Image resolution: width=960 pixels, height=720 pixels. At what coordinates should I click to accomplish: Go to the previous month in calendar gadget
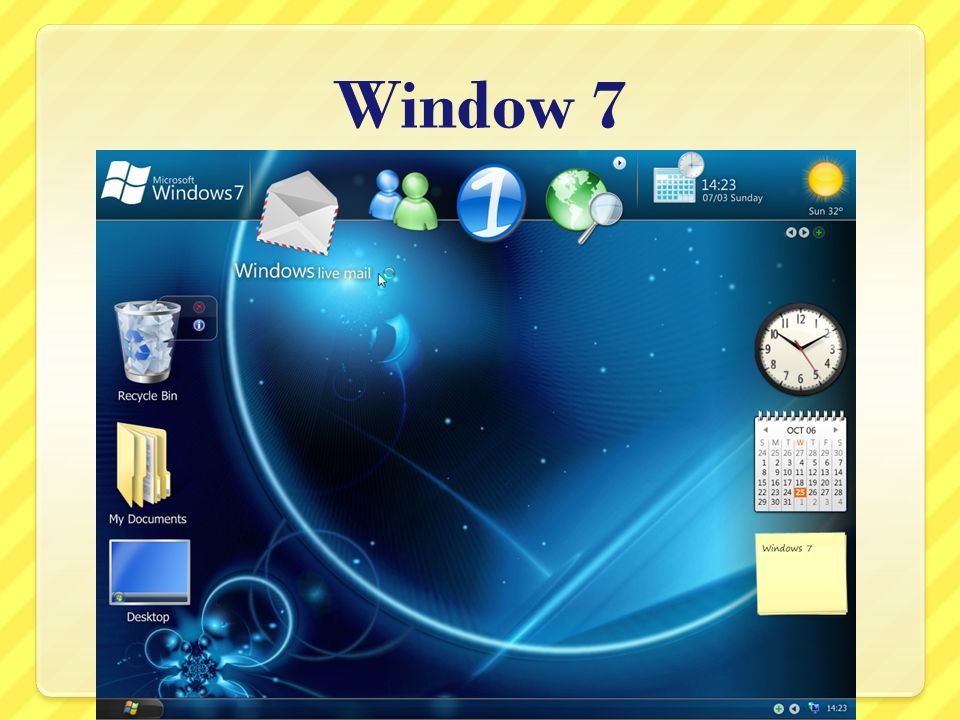coord(765,430)
